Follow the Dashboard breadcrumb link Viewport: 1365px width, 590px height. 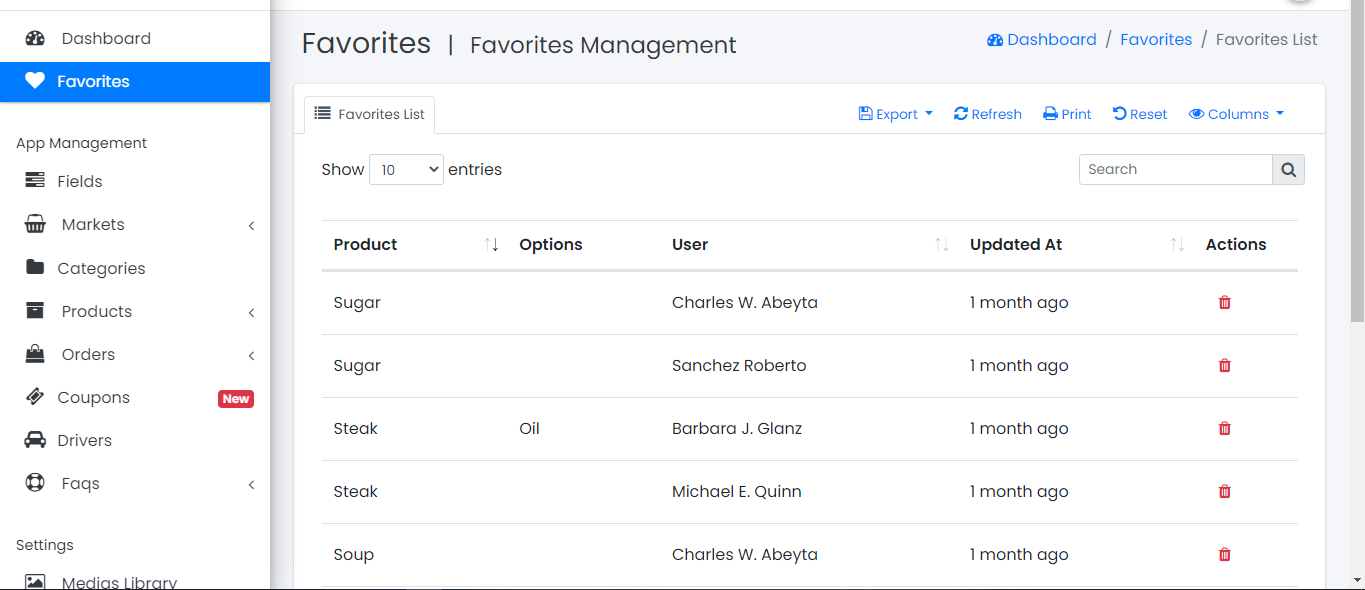1042,40
